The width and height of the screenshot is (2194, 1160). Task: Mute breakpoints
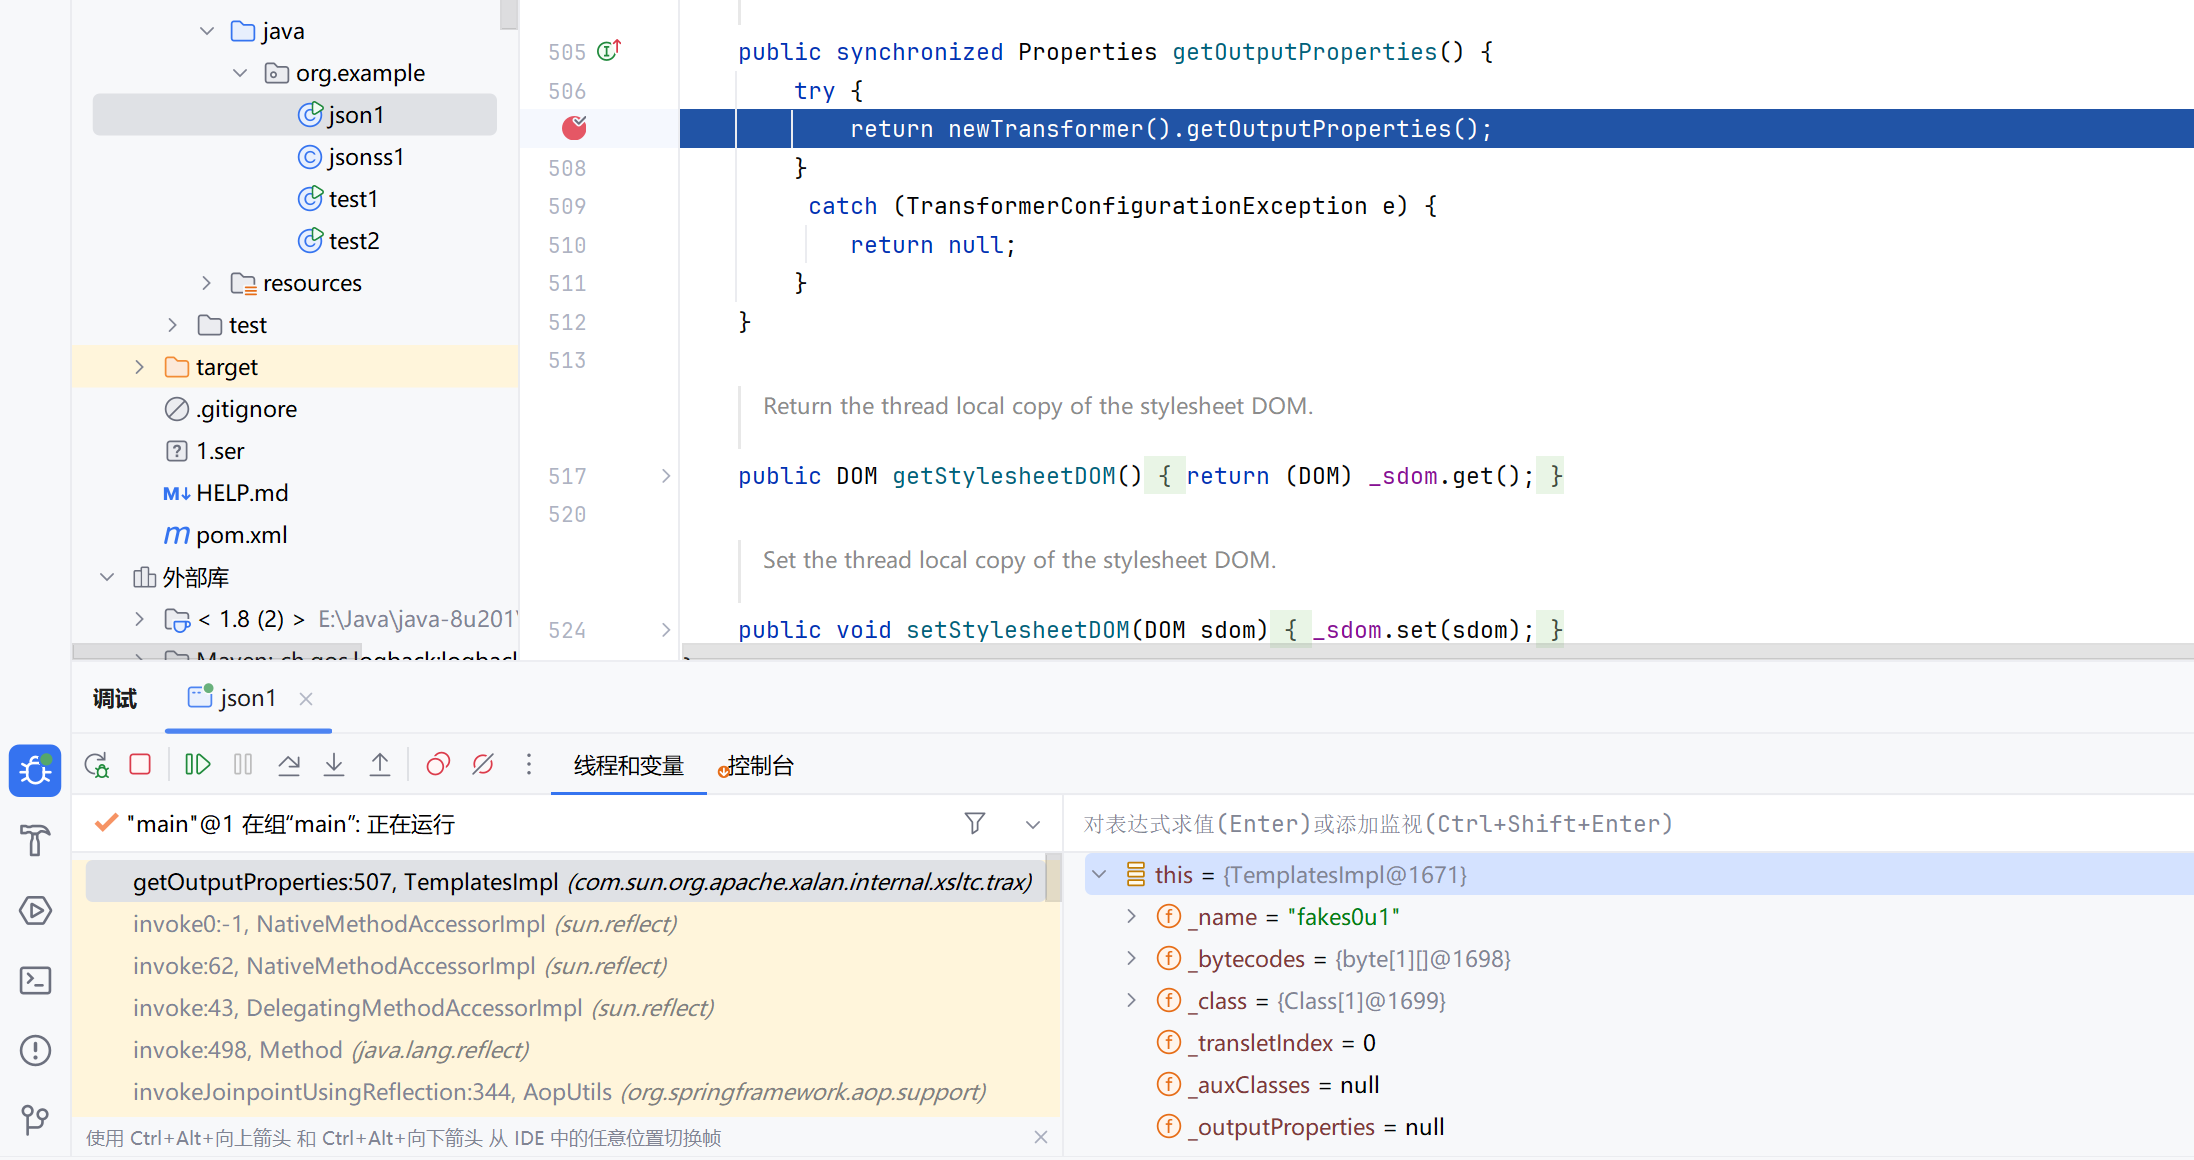483,765
